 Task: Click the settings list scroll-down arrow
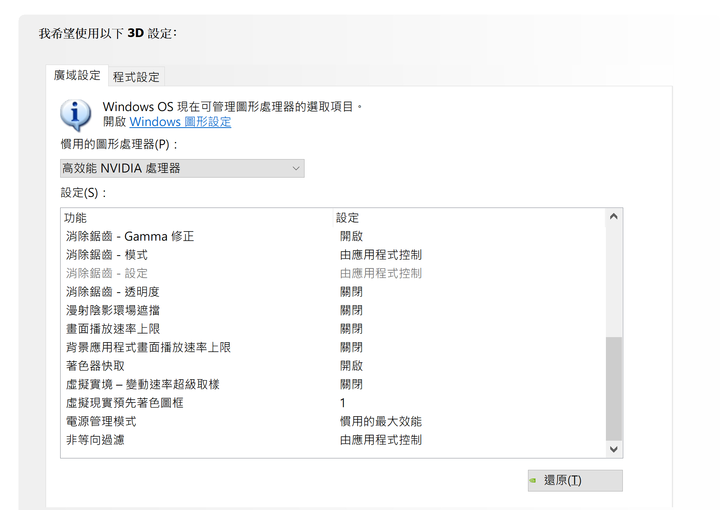click(x=613, y=449)
